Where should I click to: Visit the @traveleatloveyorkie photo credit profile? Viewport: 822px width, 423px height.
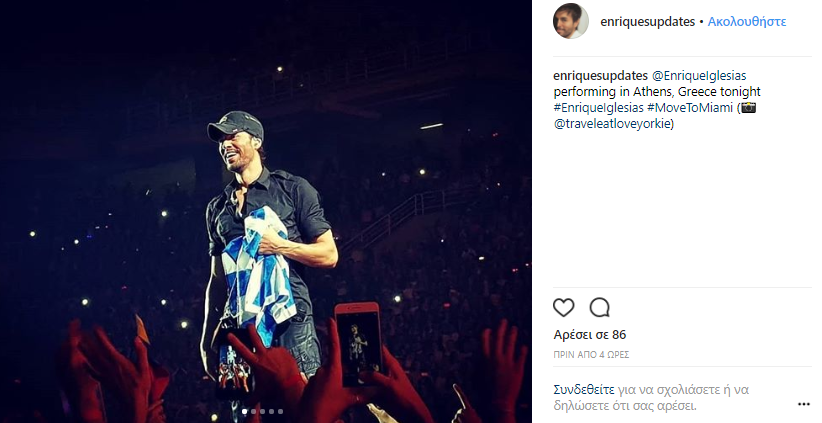point(613,124)
